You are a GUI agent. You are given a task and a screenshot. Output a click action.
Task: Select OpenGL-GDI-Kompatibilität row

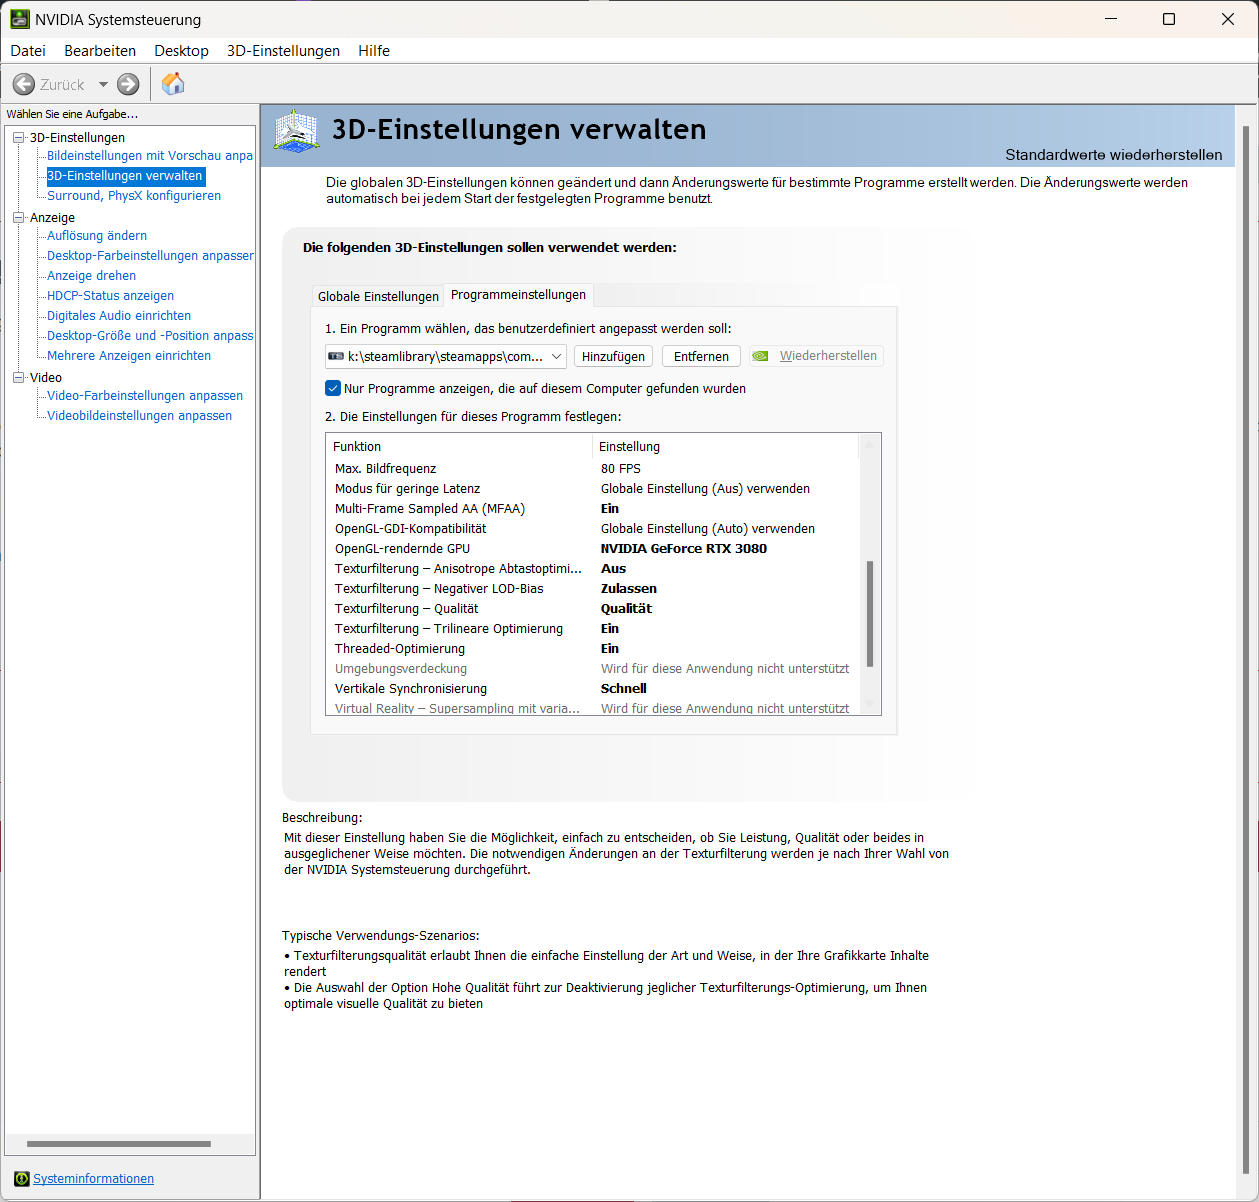click(x=592, y=529)
